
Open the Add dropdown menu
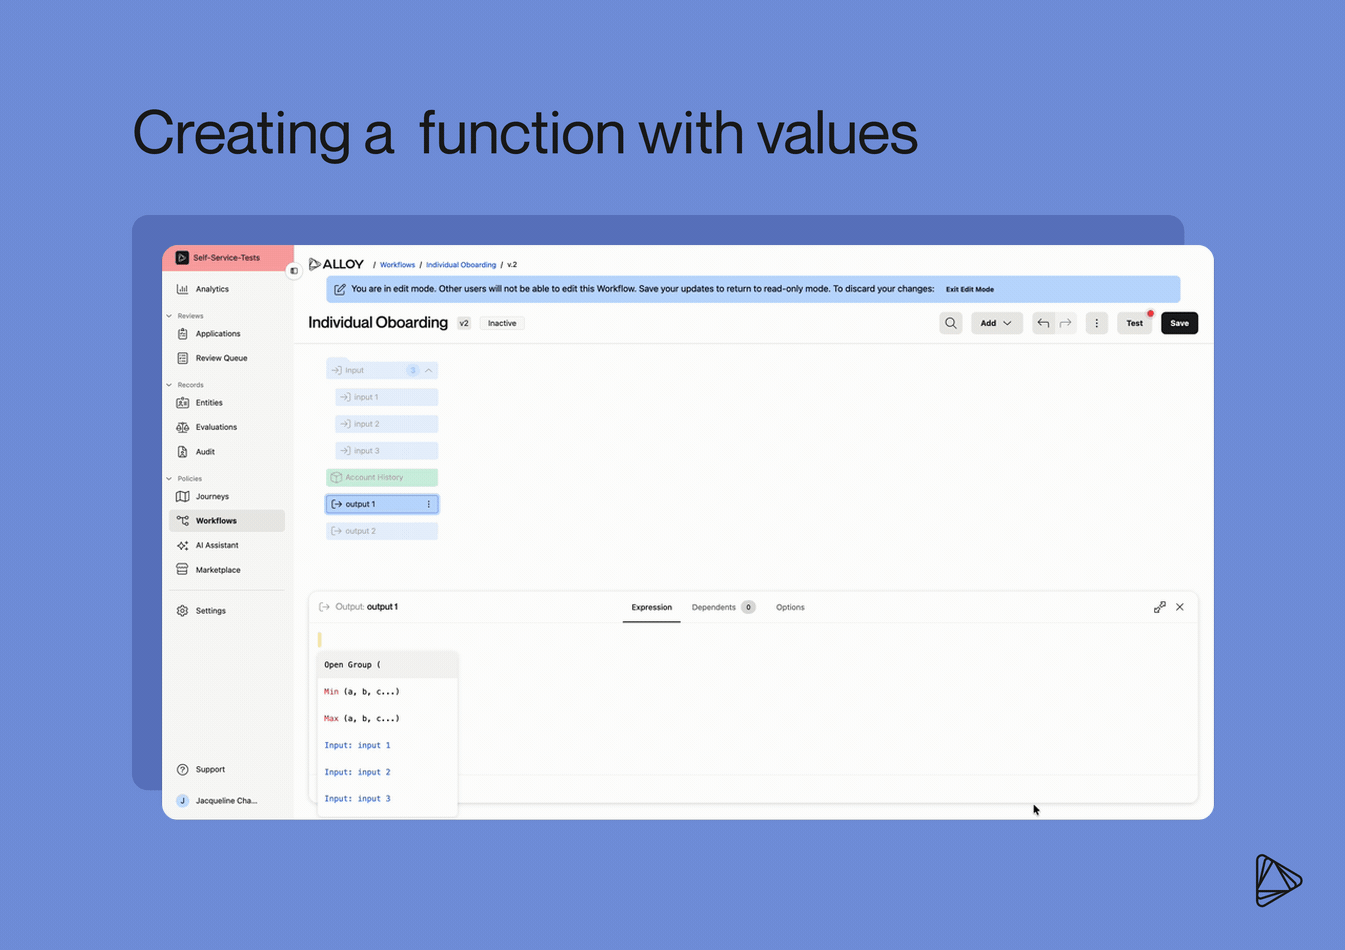(x=996, y=323)
